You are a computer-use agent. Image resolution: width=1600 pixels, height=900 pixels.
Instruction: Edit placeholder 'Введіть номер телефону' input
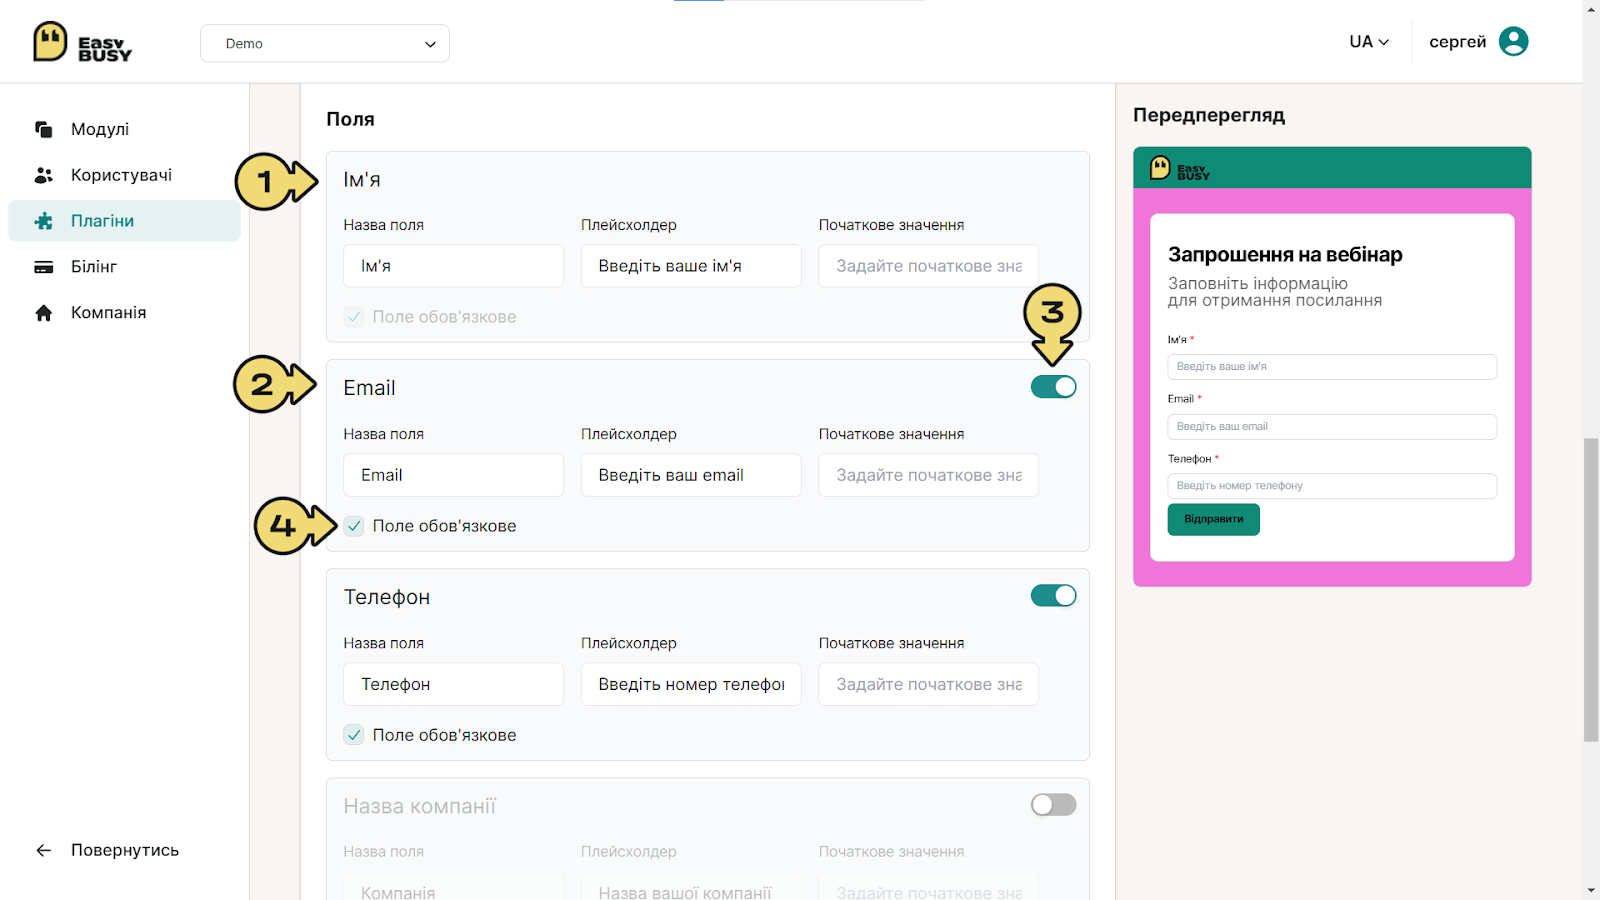691,684
